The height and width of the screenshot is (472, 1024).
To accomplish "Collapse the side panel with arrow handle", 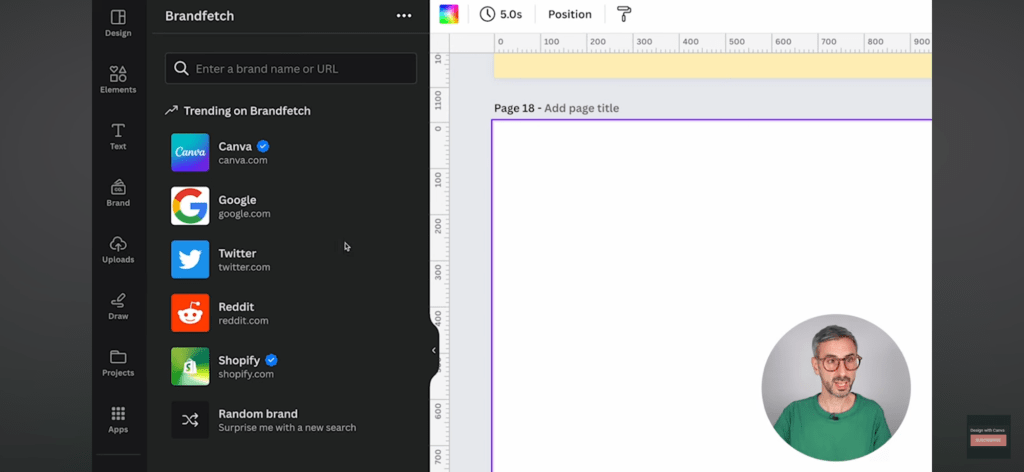I will point(434,351).
